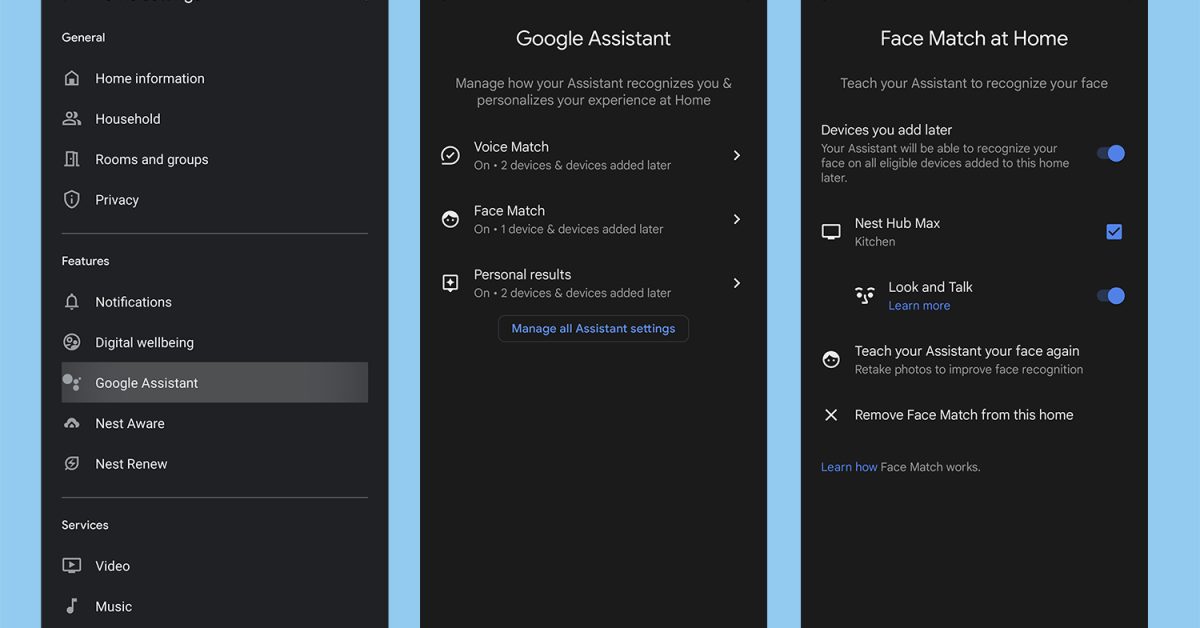Expand Voice Match with its chevron arrow
Viewport: 1200px width, 628px height.
pos(737,155)
